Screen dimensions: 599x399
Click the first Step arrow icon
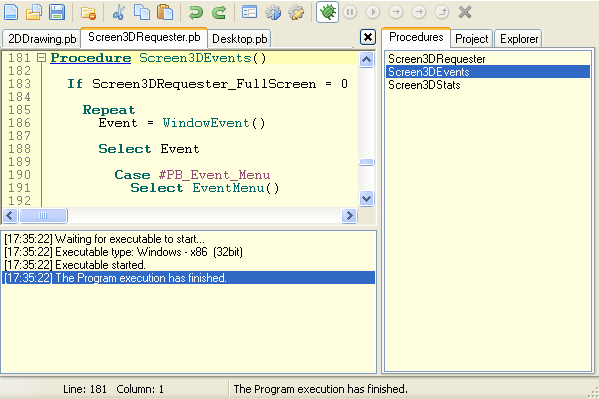[396, 12]
